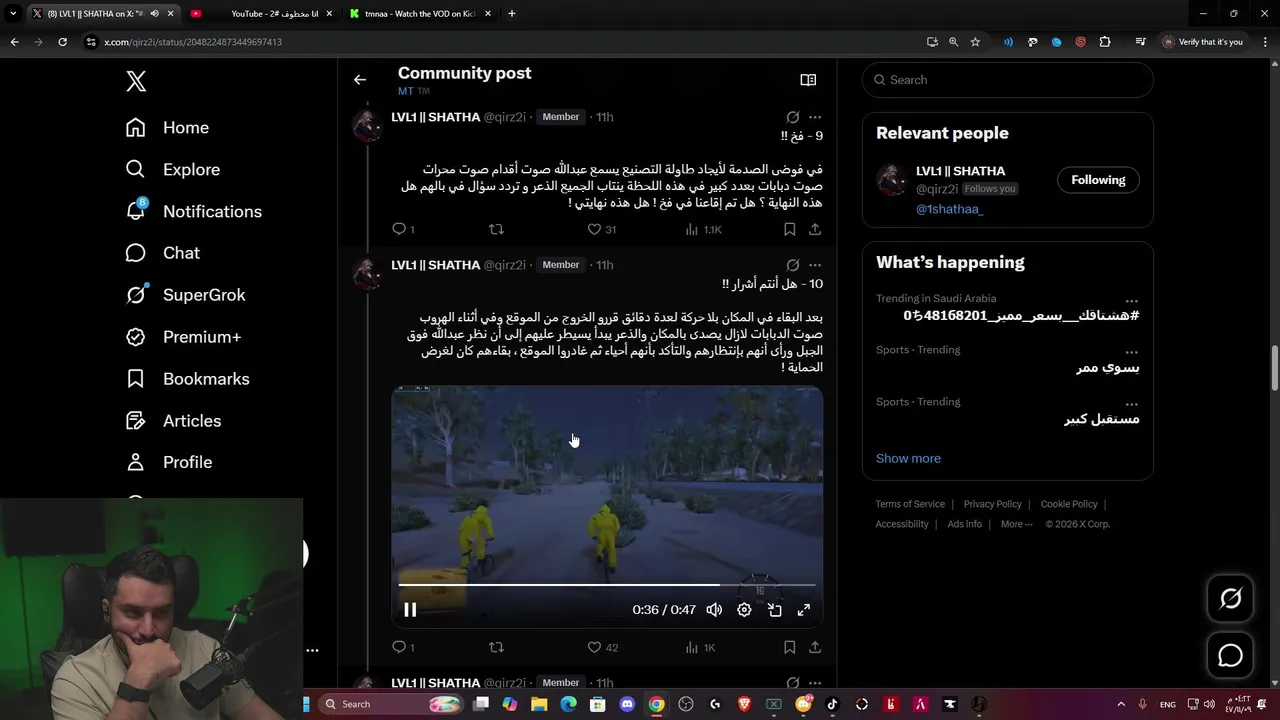Reload the page

(62, 42)
